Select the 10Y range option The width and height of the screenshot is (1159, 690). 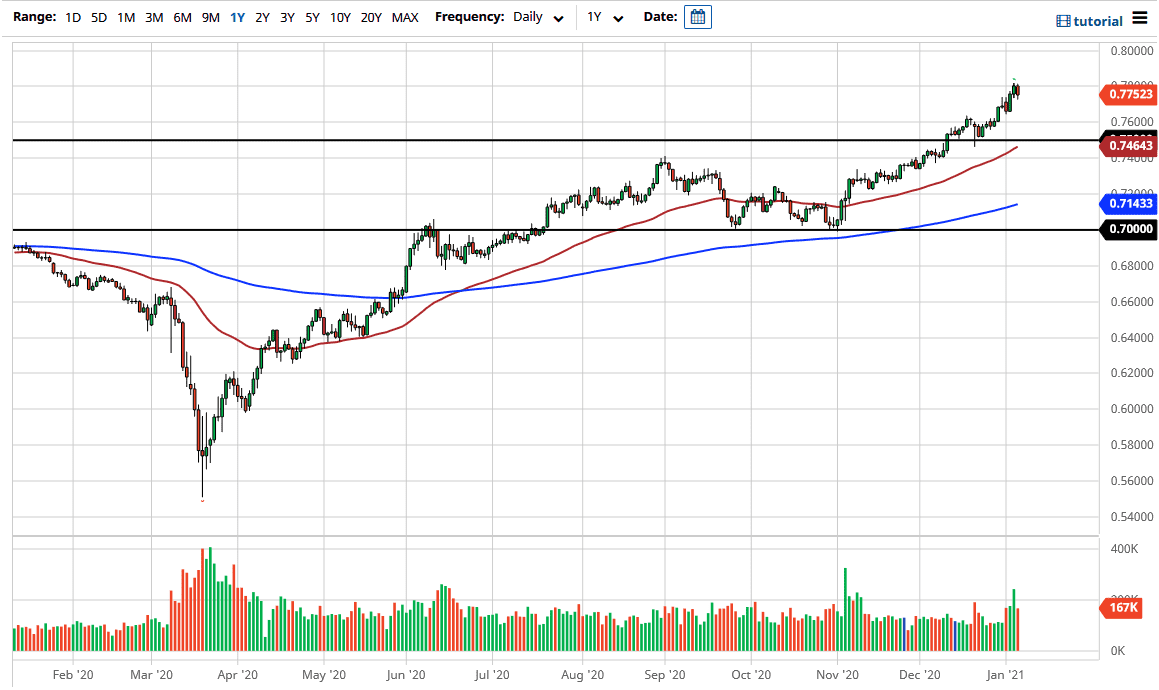point(338,17)
